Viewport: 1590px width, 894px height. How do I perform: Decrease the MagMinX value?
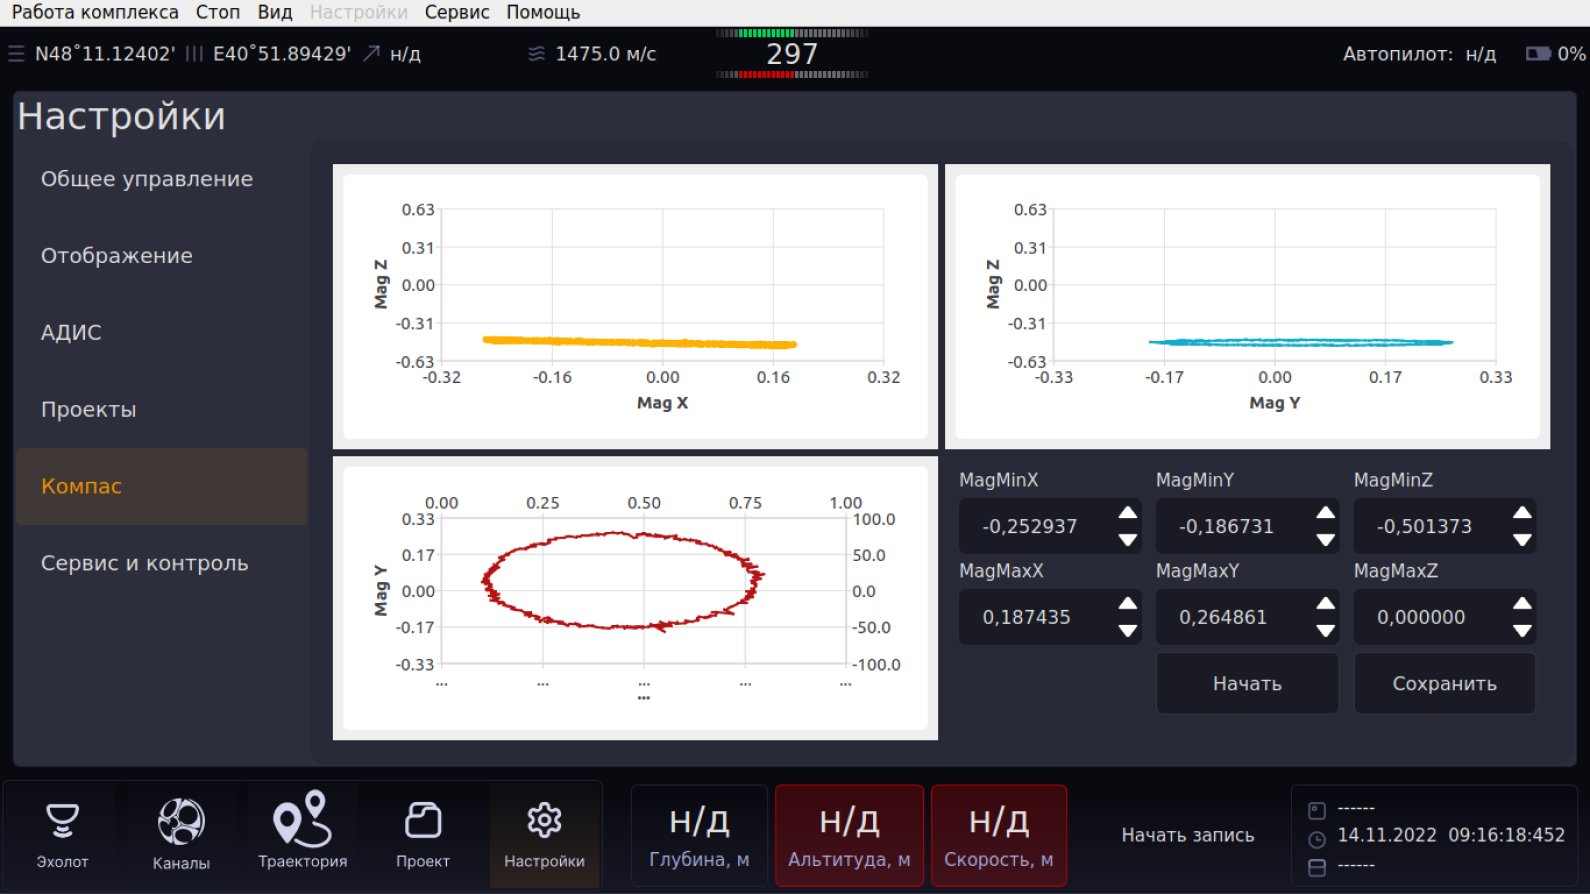click(1128, 540)
